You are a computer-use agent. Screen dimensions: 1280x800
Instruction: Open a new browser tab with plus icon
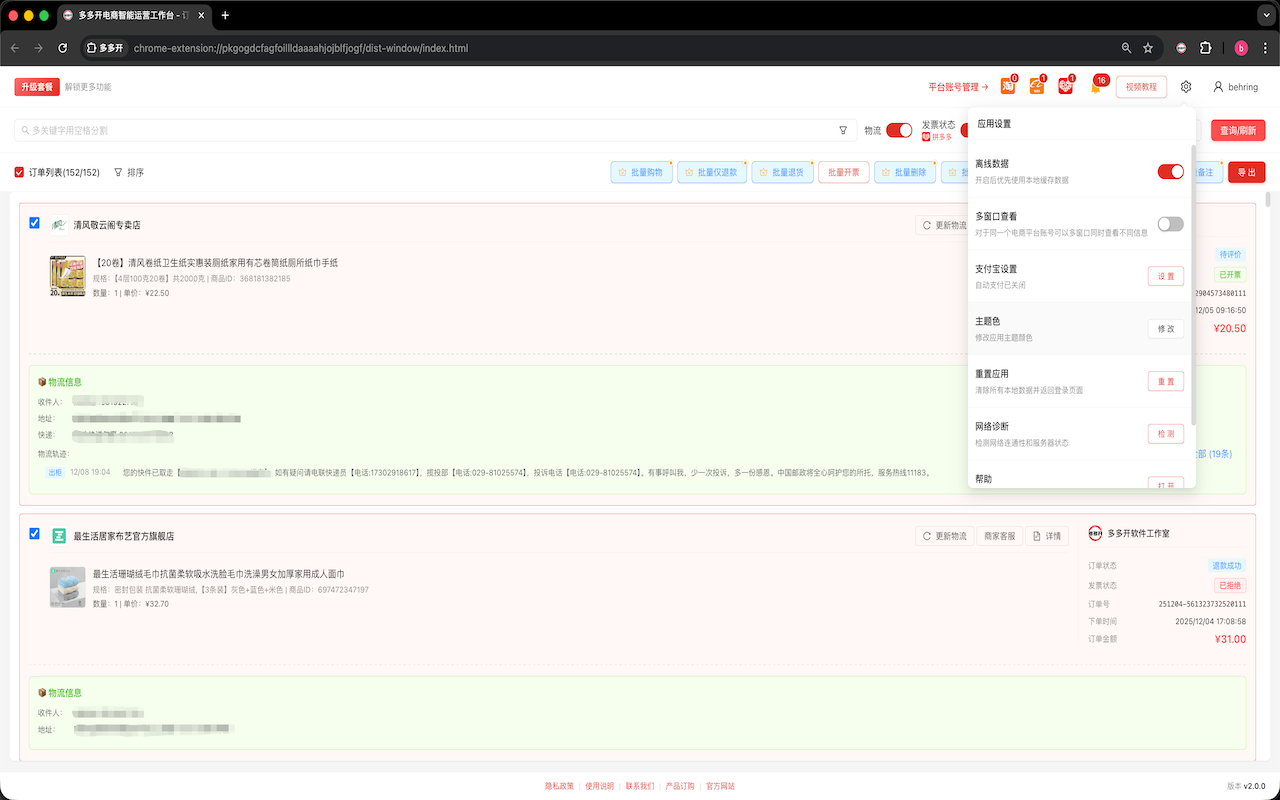point(225,16)
